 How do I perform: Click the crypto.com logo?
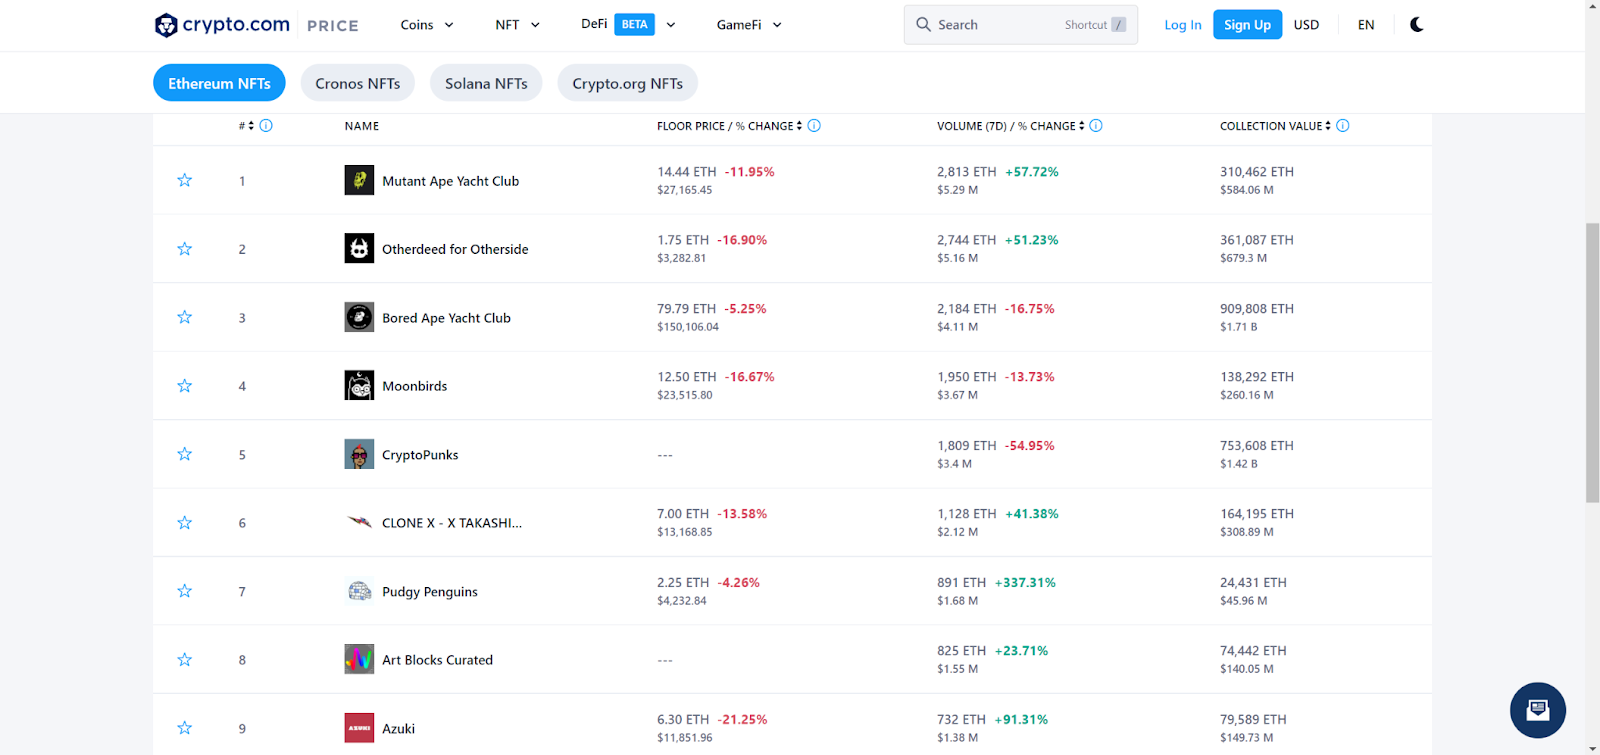click(222, 25)
